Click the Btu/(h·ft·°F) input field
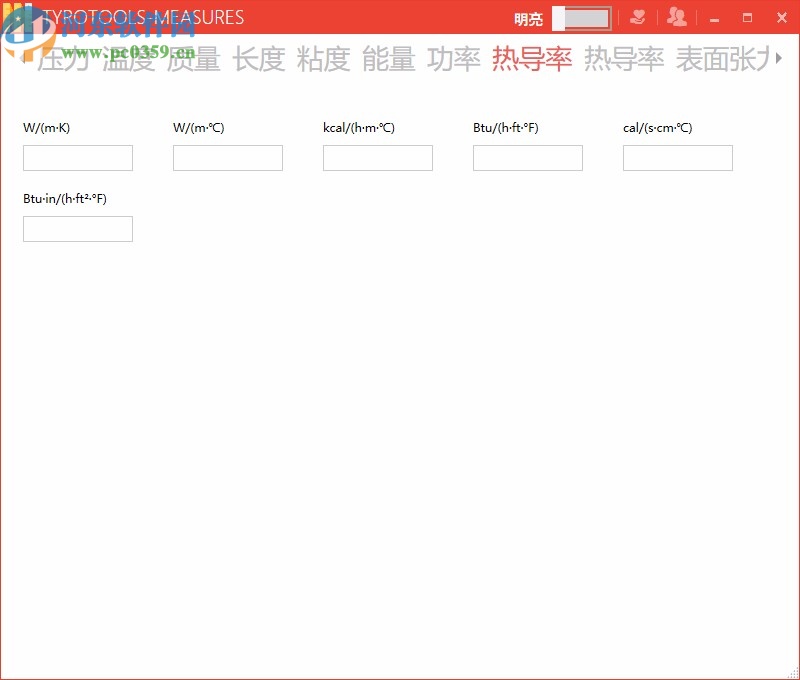 click(x=527, y=157)
